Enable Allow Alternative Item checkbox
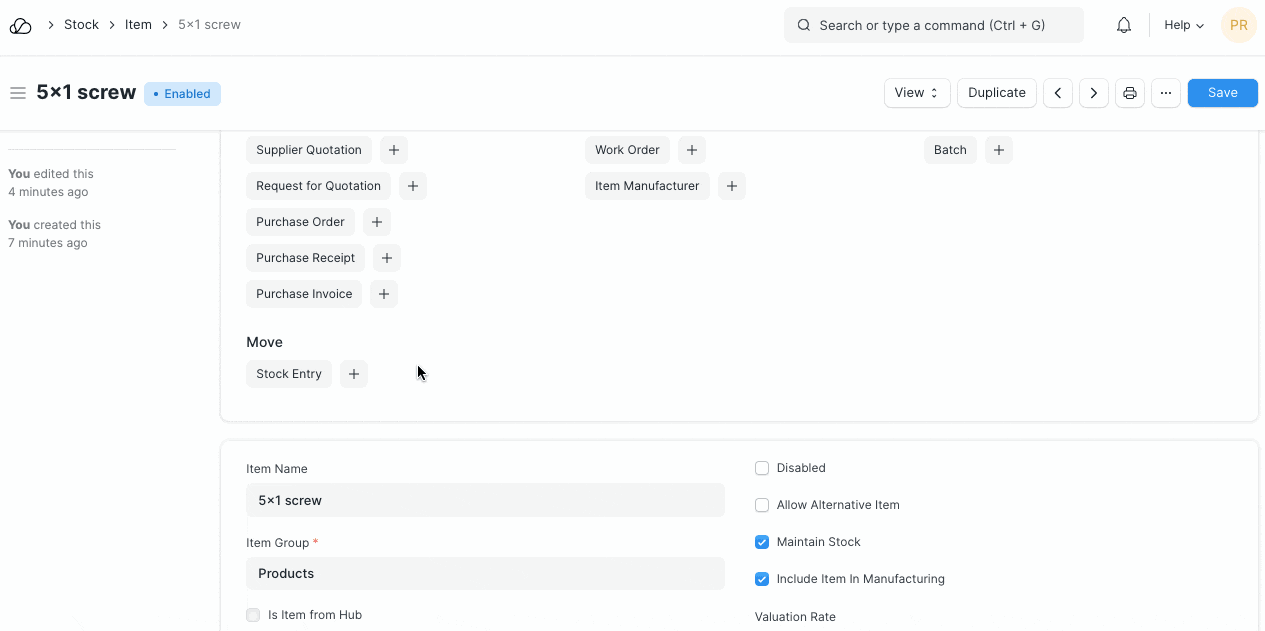The width and height of the screenshot is (1265, 631). [x=762, y=505]
